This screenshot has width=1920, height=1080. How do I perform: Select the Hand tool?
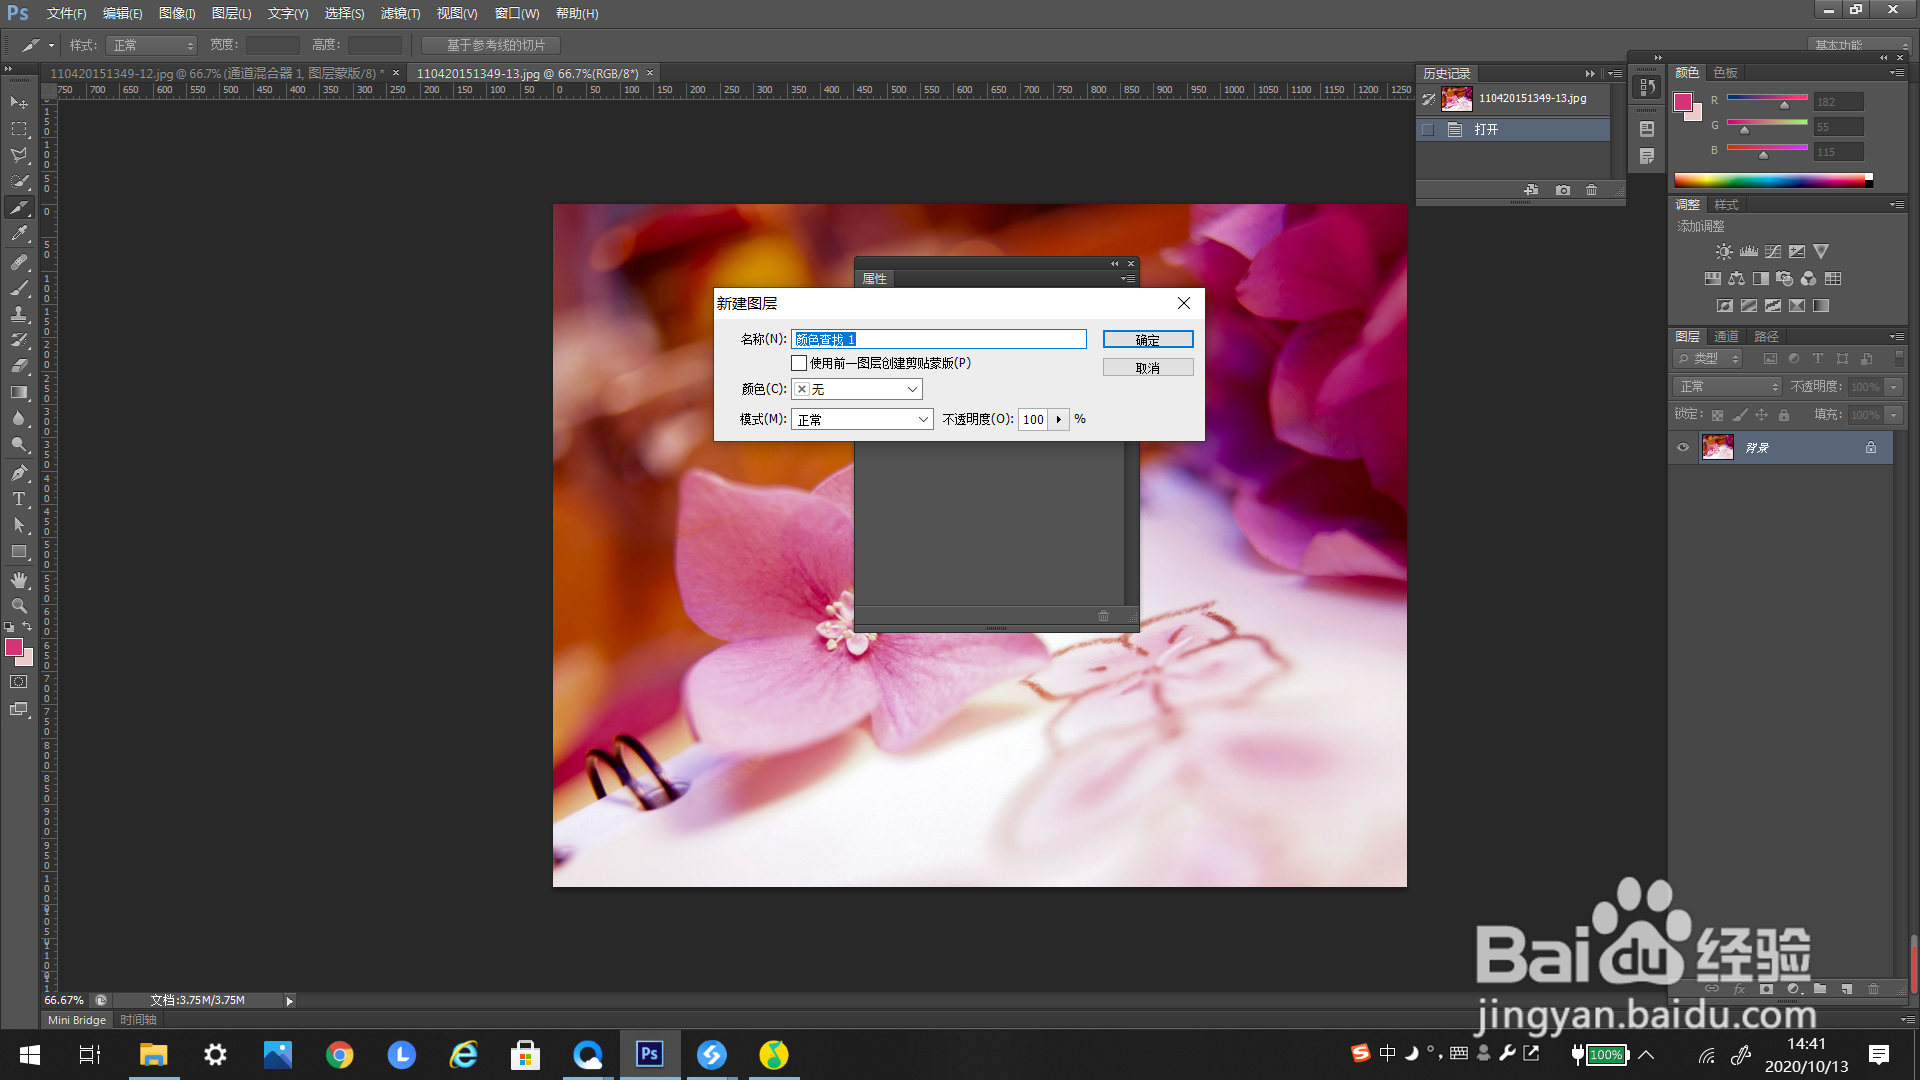tap(19, 580)
